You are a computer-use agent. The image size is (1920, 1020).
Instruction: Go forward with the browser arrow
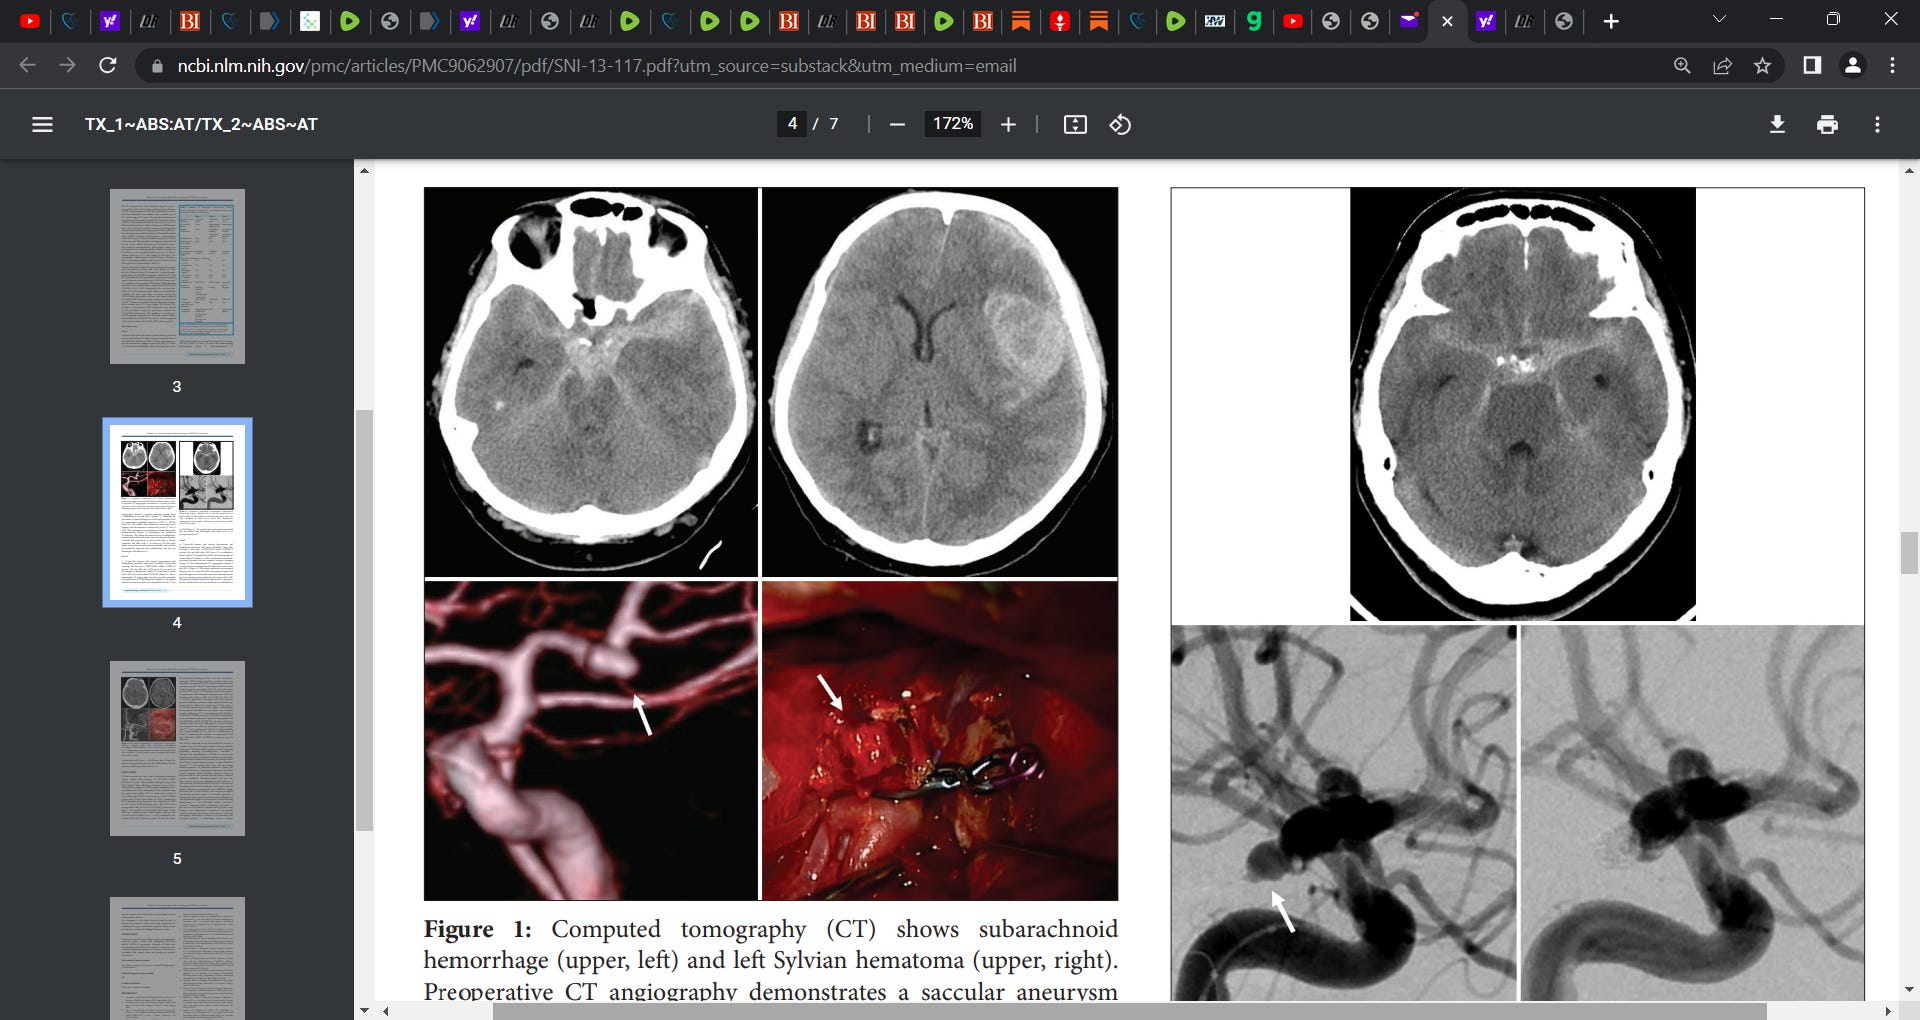coord(67,65)
